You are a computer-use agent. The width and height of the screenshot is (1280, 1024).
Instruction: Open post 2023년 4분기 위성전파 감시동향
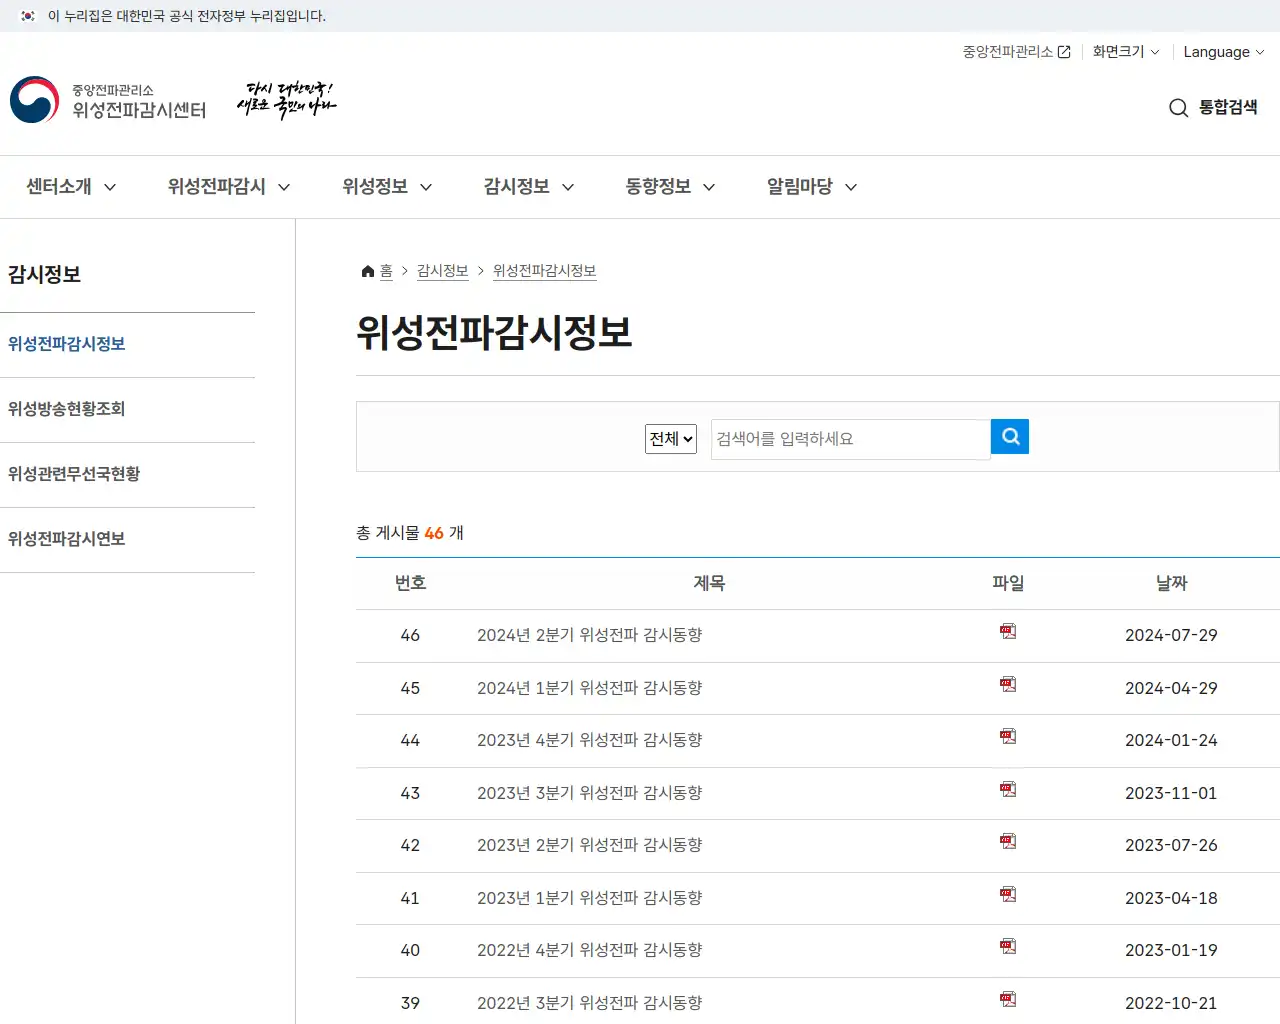click(590, 740)
